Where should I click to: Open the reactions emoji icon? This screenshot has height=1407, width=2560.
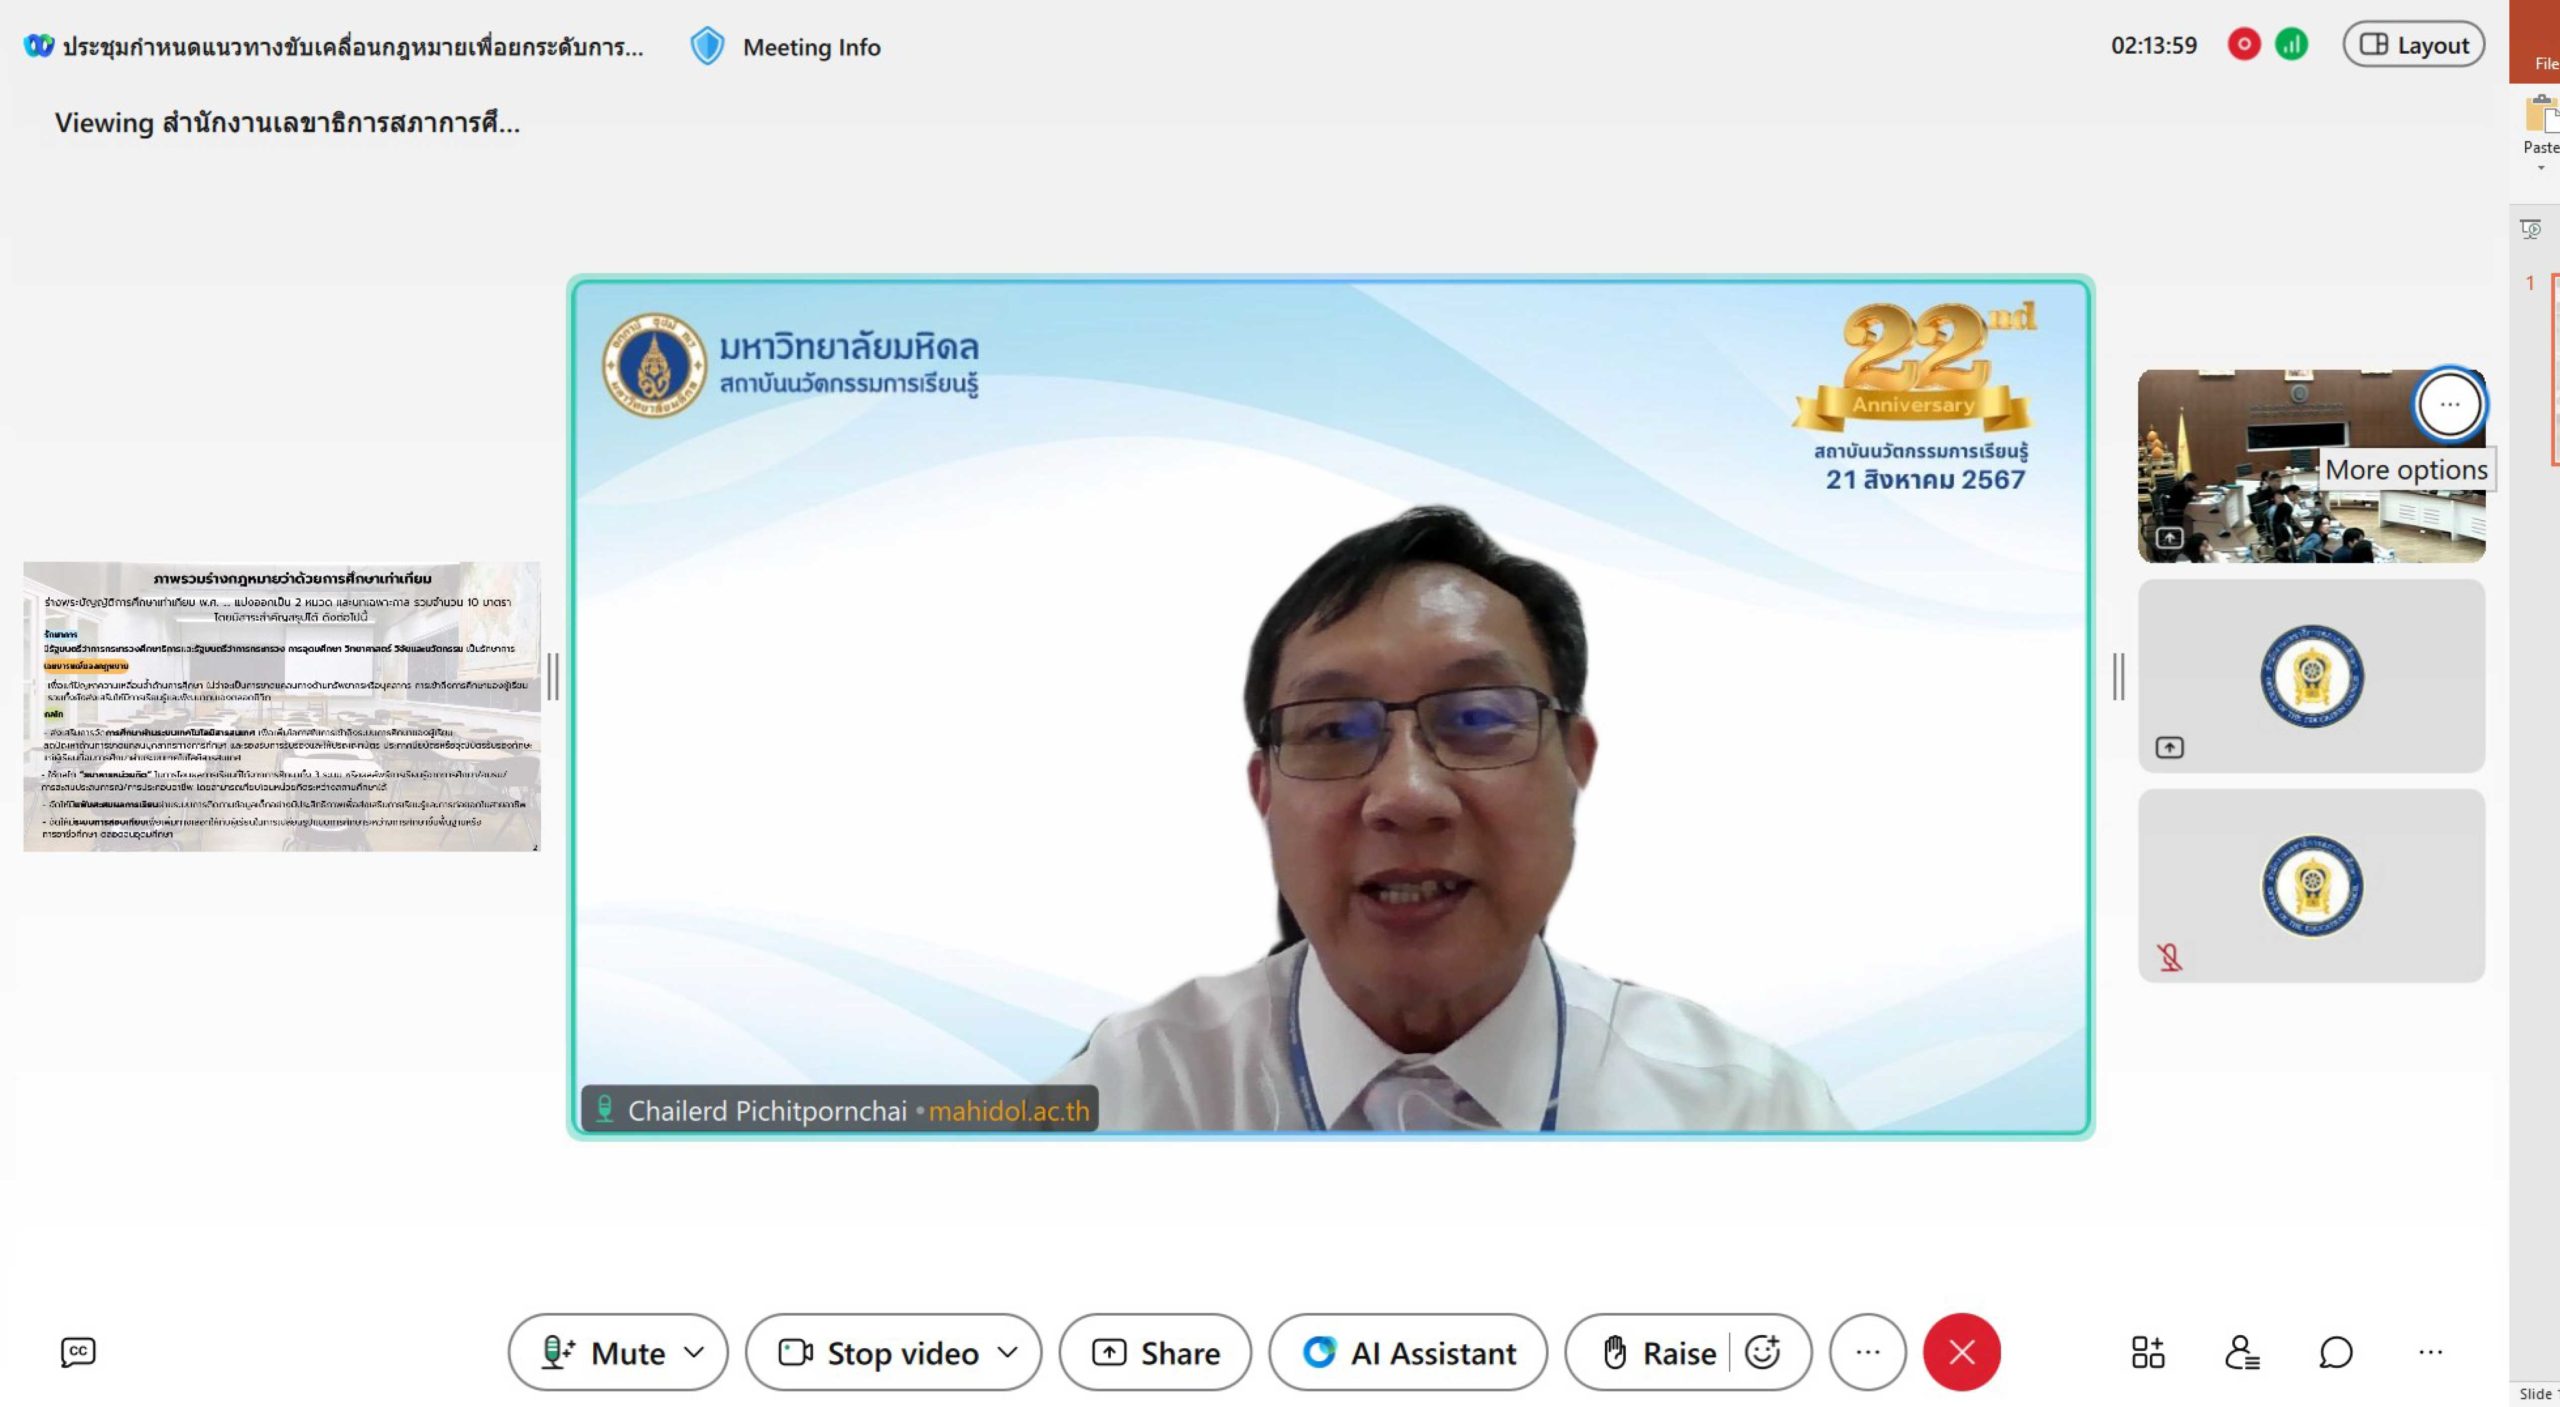pyautogui.click(x=1762, y=1352)
